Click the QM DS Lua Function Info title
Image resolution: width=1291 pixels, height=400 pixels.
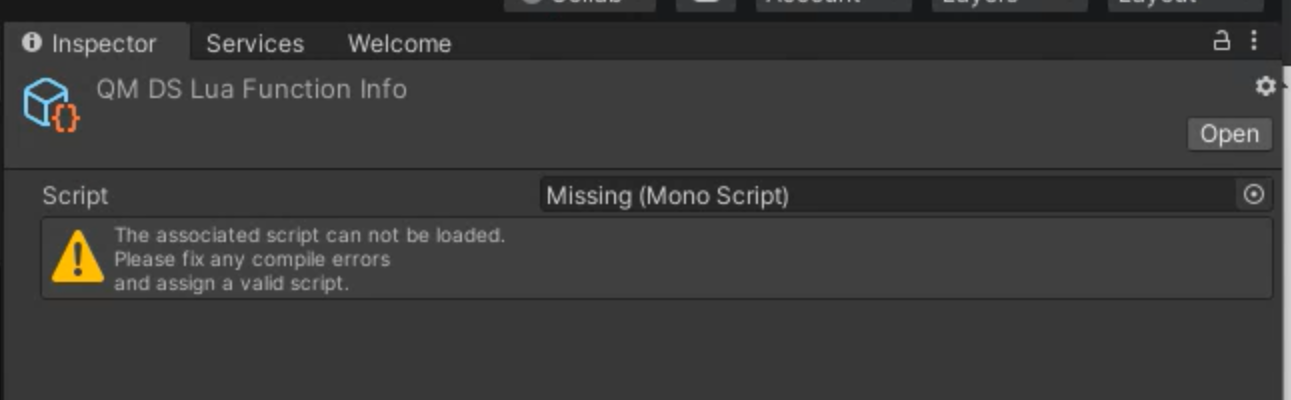tap(251, 89)
